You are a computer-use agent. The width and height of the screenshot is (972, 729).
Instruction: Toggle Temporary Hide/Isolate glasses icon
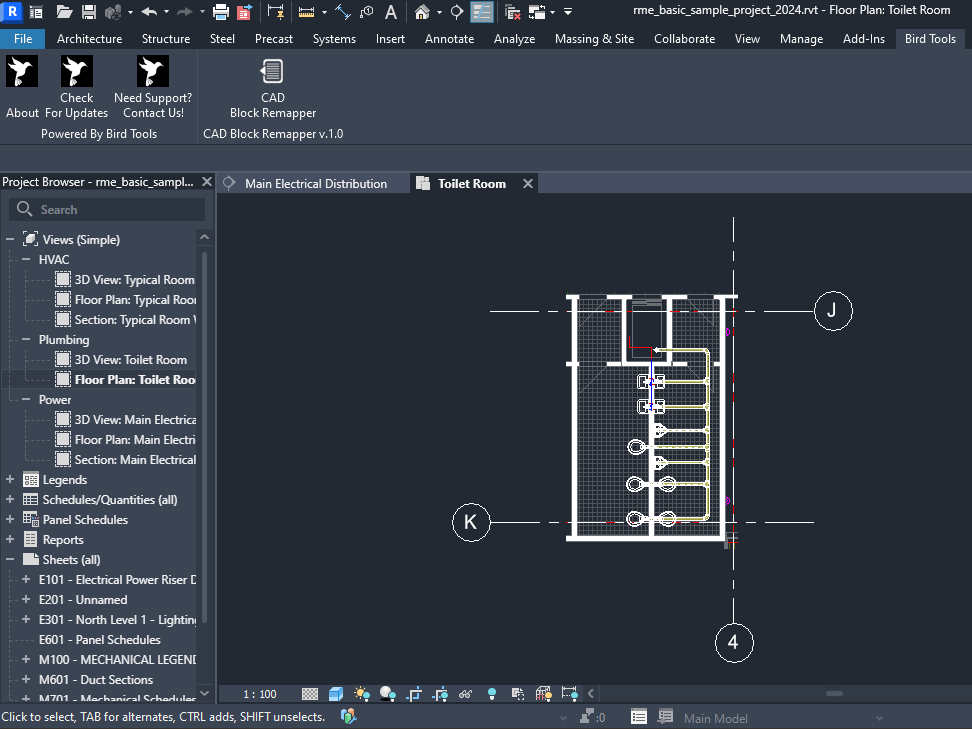pos(466,693)
